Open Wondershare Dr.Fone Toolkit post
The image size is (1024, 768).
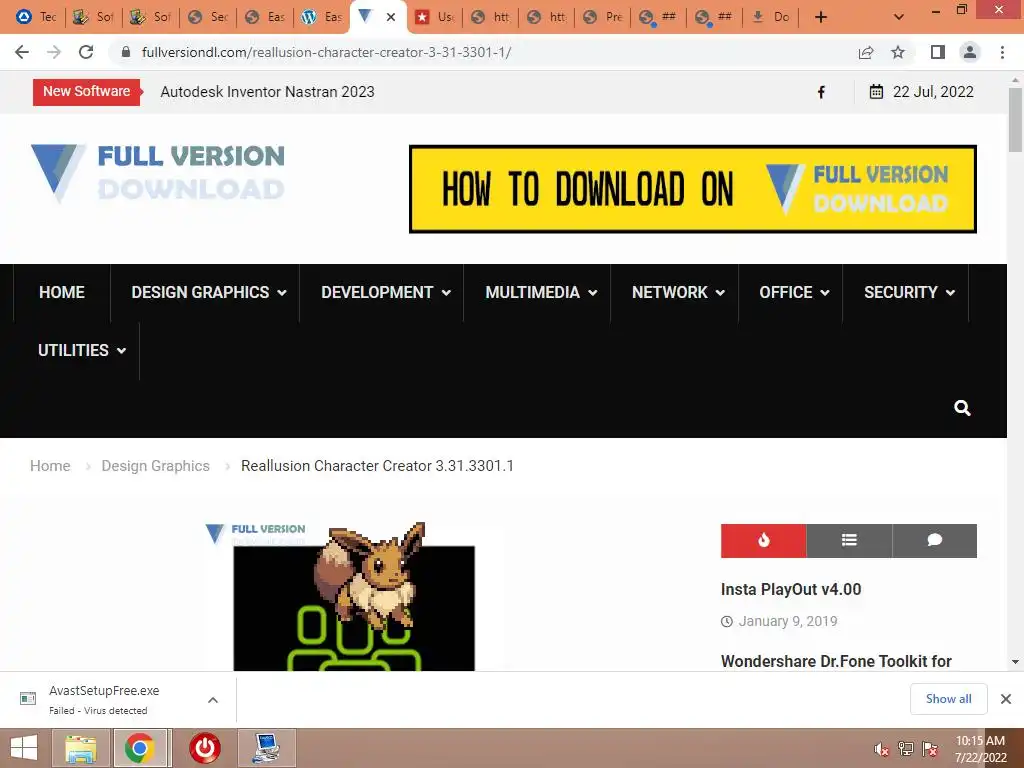click(x=836, y=661)
